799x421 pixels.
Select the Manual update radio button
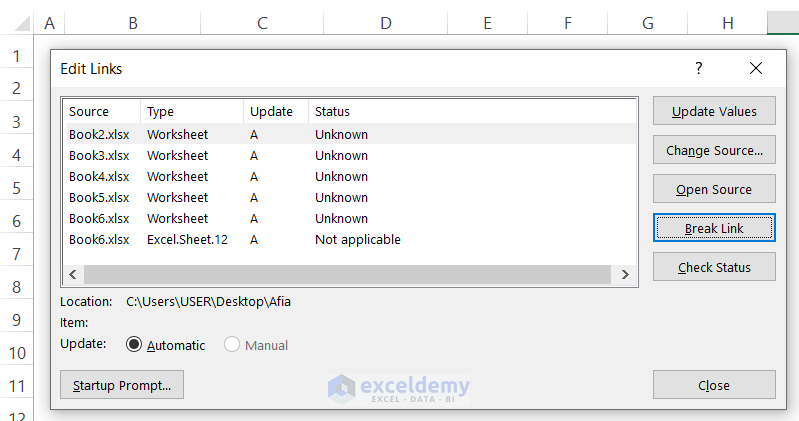pos(232,345)
